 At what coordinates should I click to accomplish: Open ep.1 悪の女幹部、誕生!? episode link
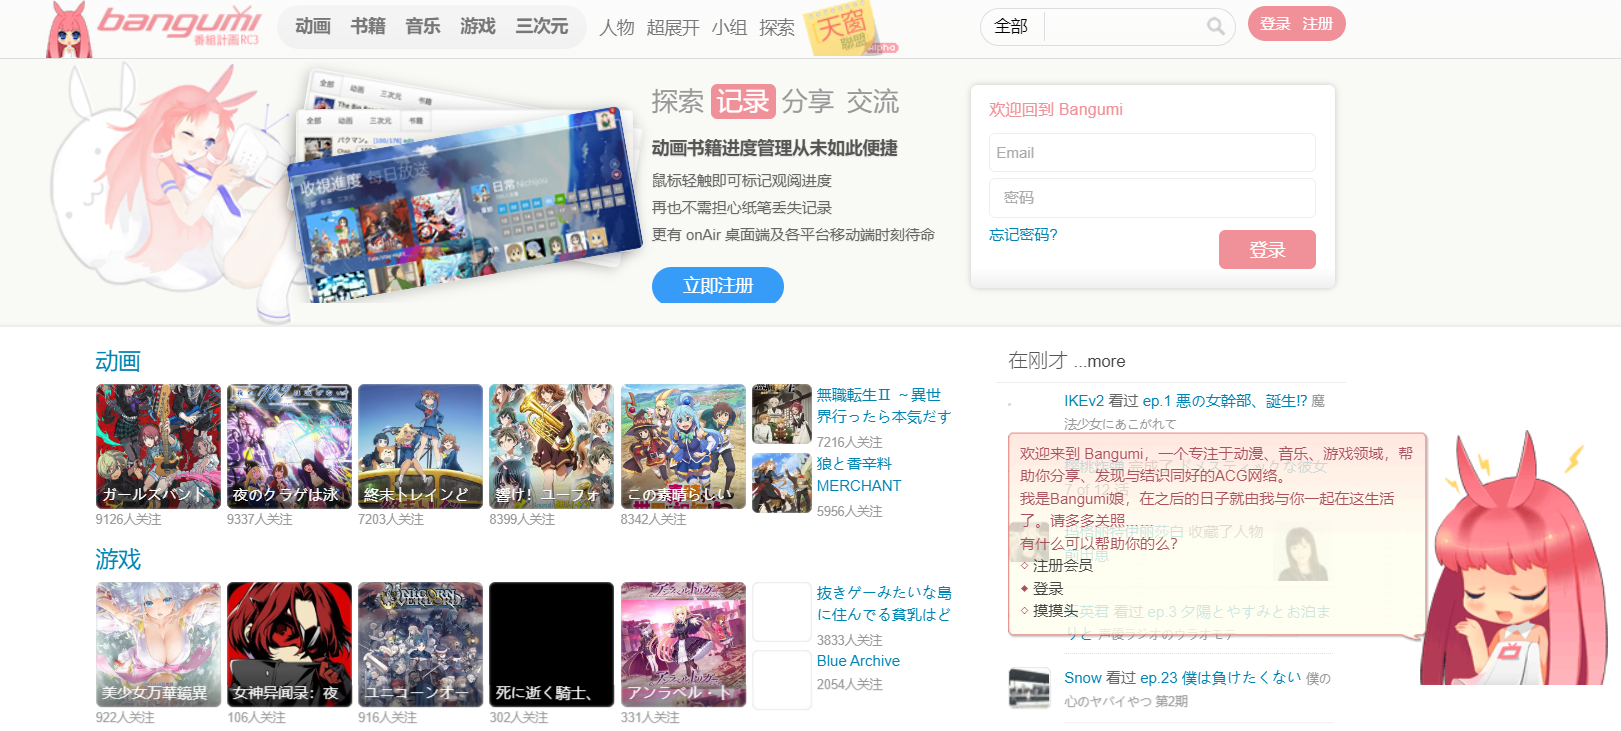pos(1225,401)
